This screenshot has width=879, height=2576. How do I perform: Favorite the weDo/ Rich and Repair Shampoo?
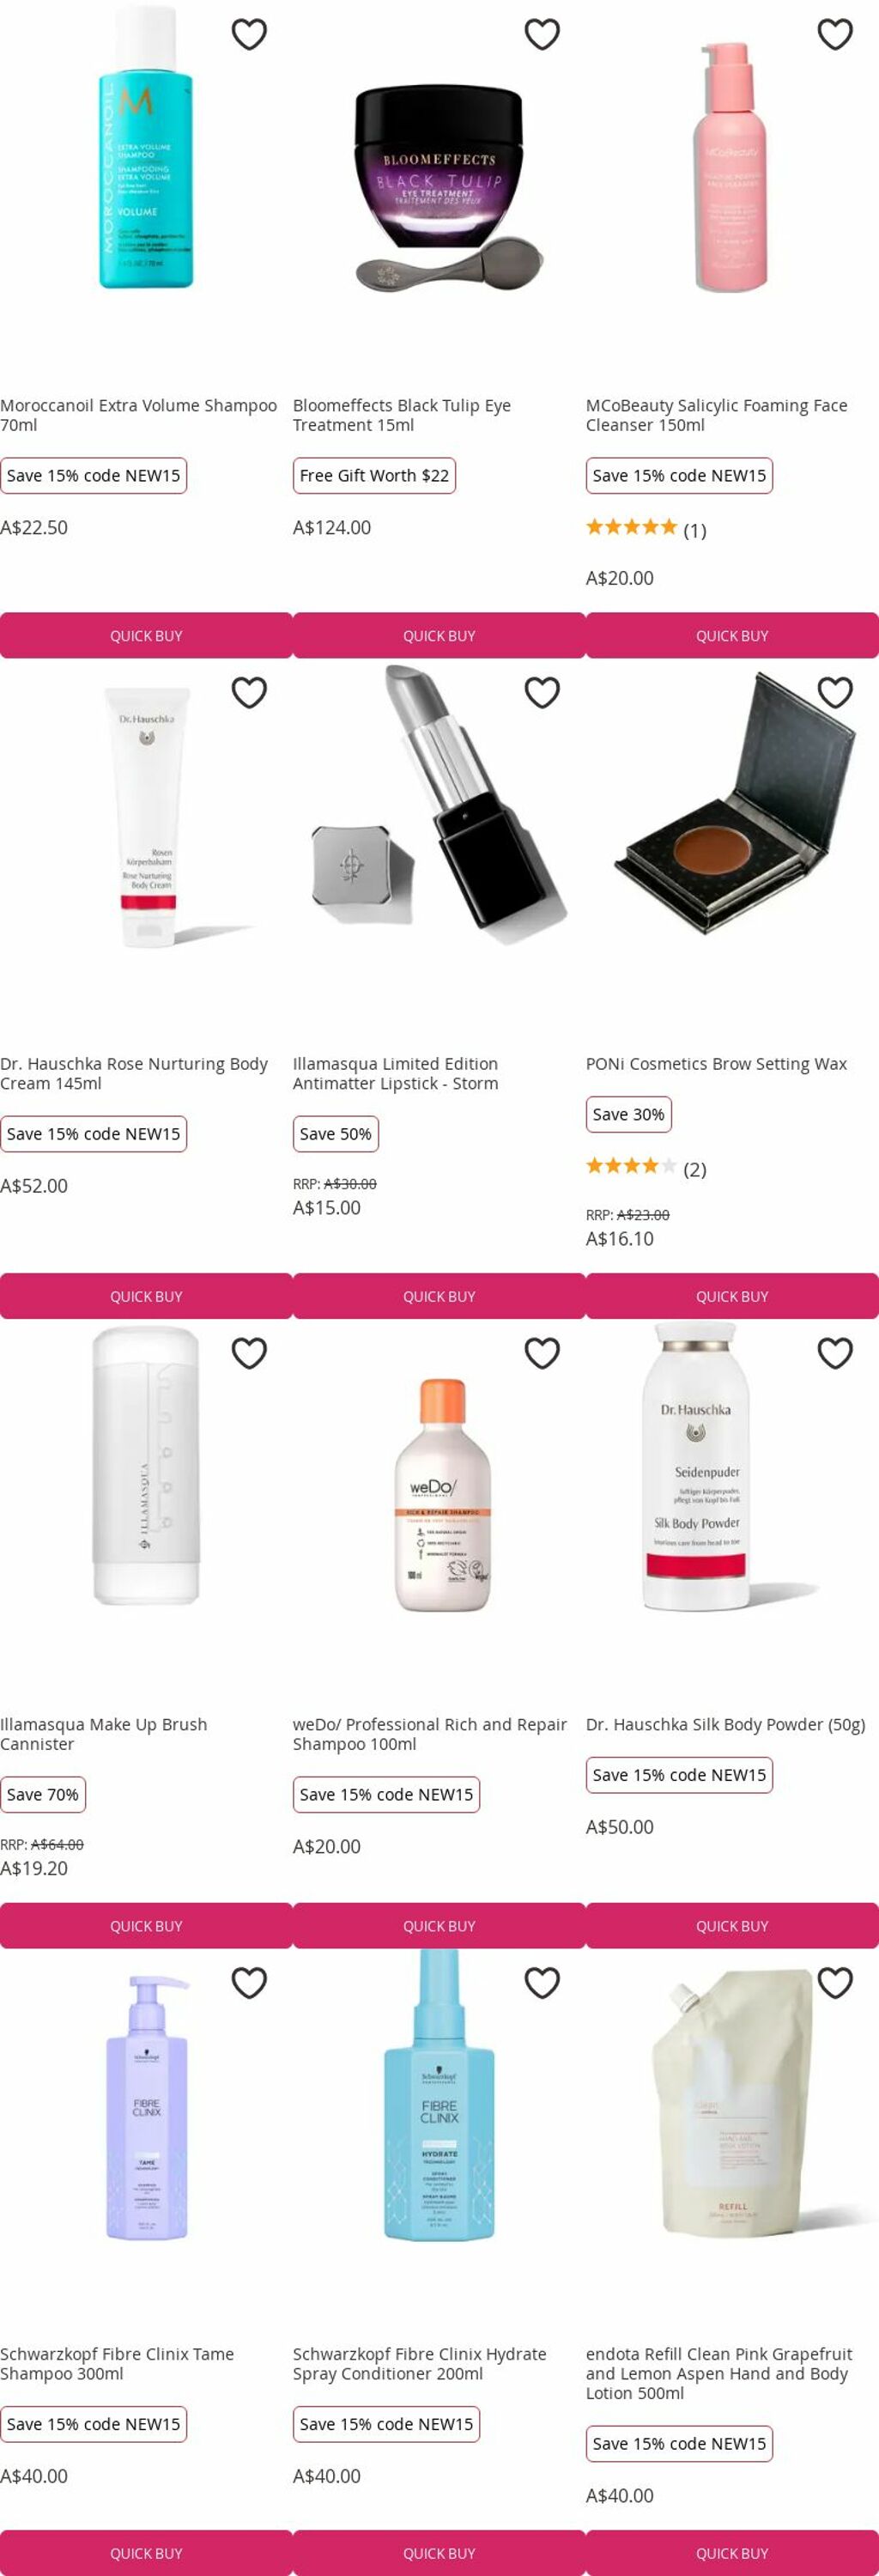542,1353
